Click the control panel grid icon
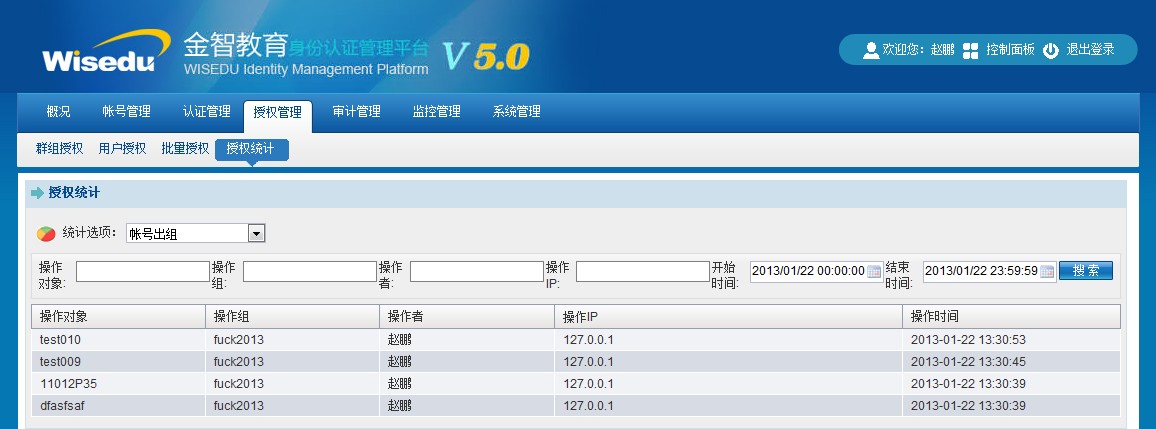1156x429 pixels. (x=970, y=50)
